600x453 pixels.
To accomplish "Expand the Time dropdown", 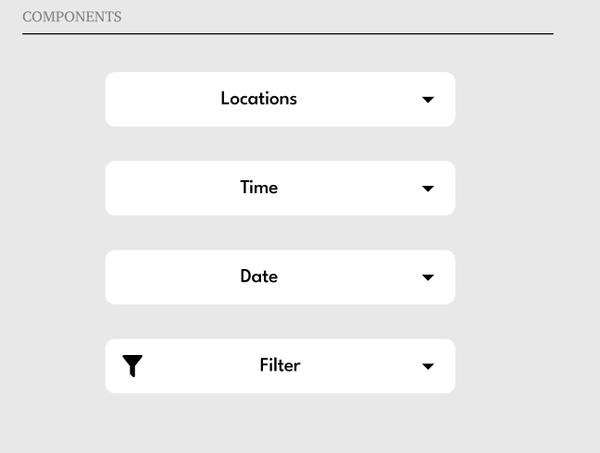I will click(x=280, y=188).
